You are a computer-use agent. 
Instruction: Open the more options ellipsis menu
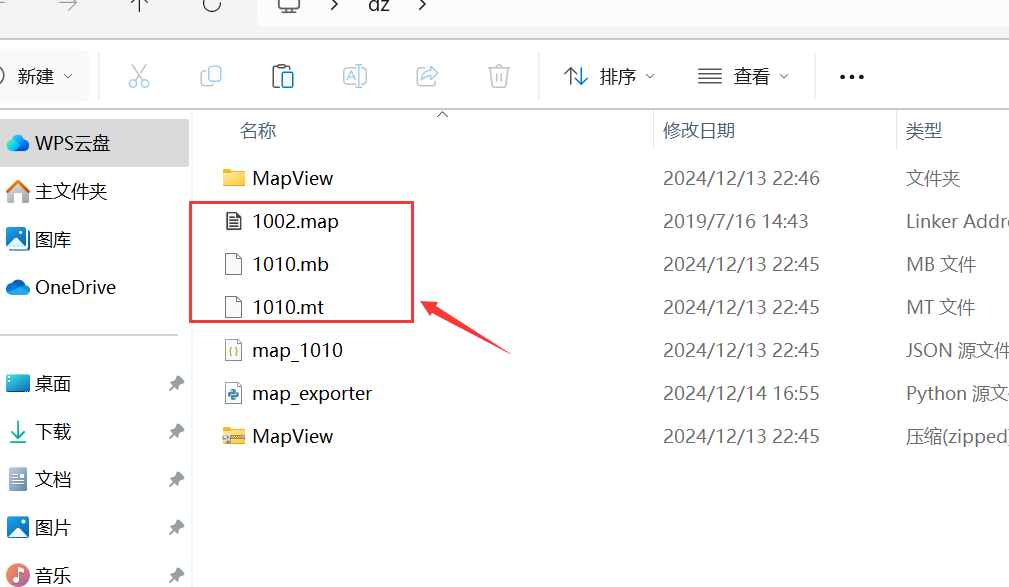pos(851,77)
